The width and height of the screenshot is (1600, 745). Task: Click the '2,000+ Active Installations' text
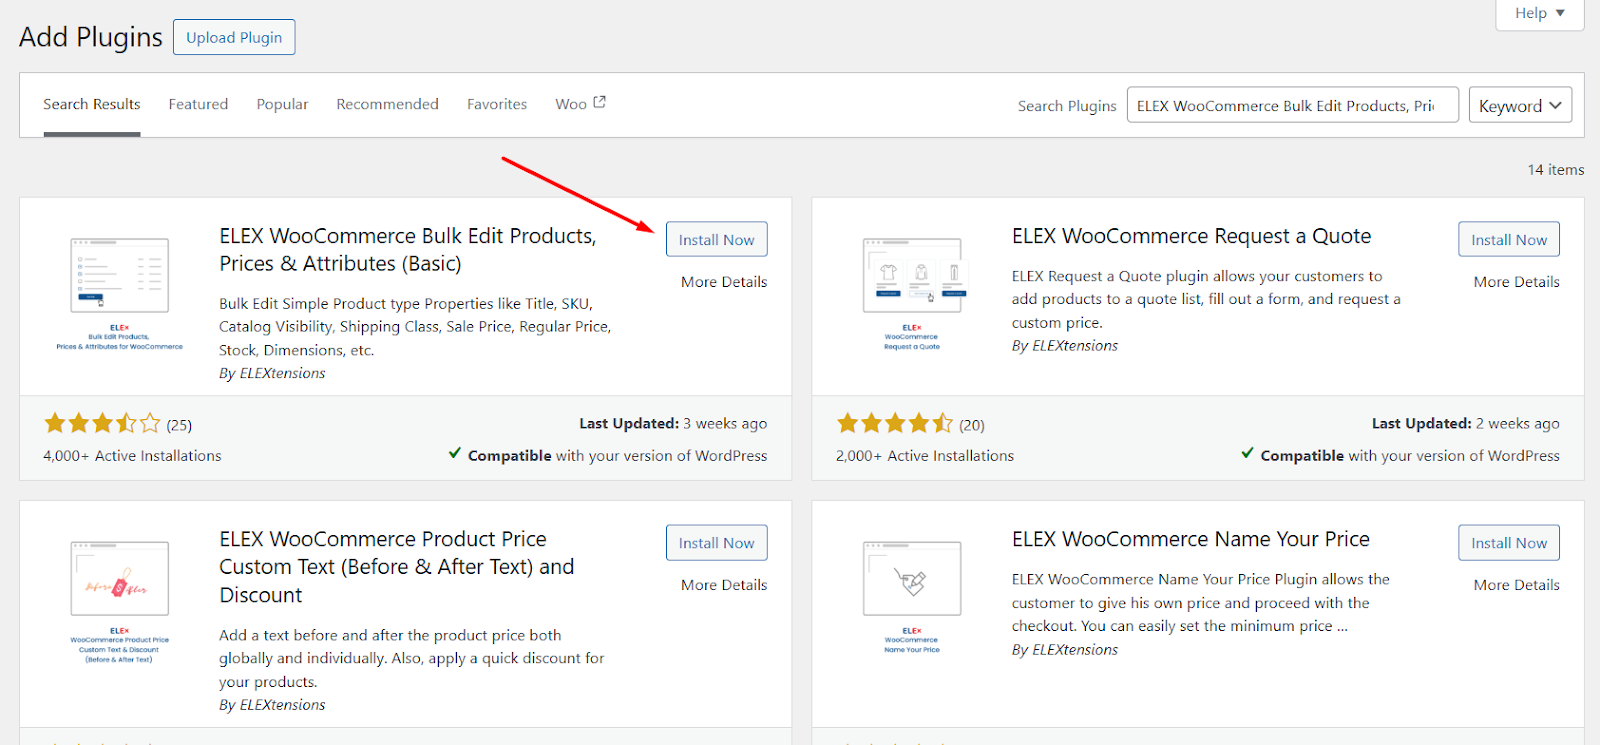(925, 456)
